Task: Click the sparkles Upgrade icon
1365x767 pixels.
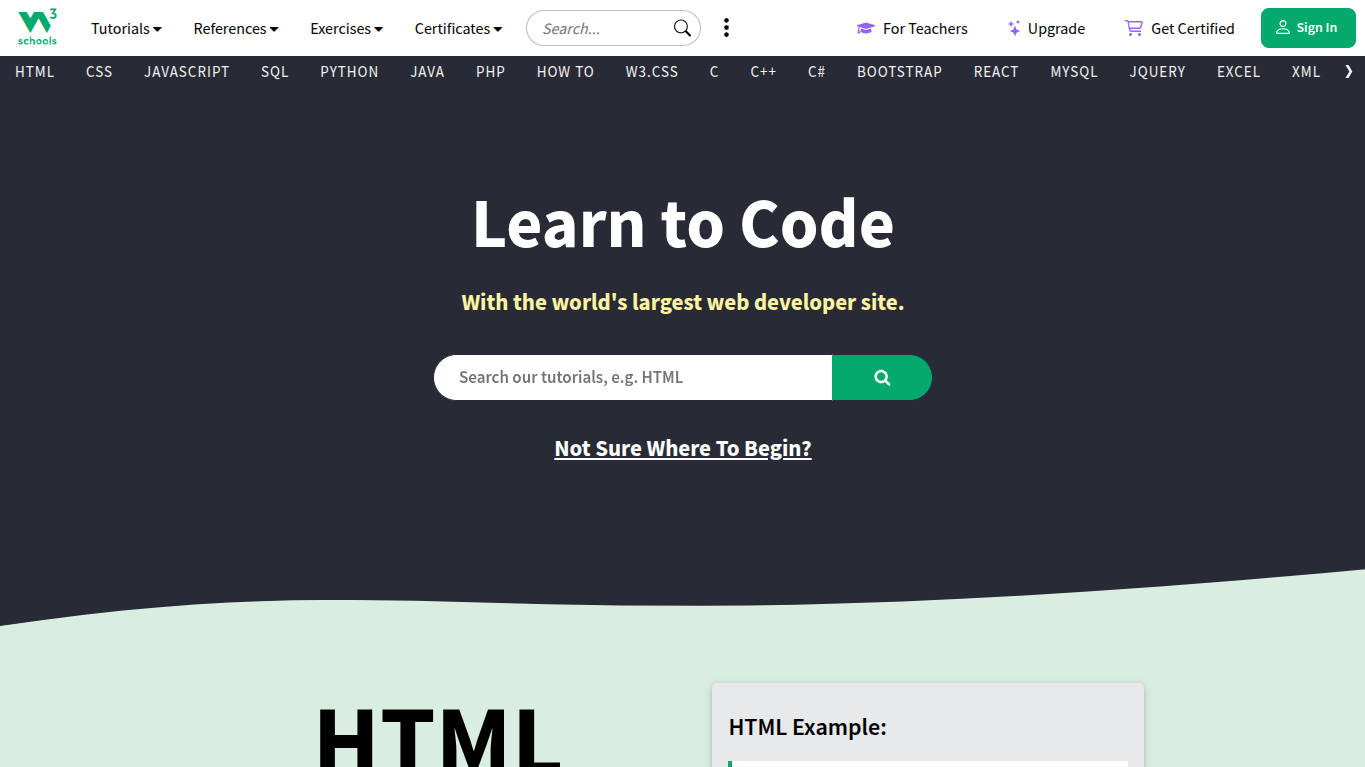Action: (x=1014, y=28)
